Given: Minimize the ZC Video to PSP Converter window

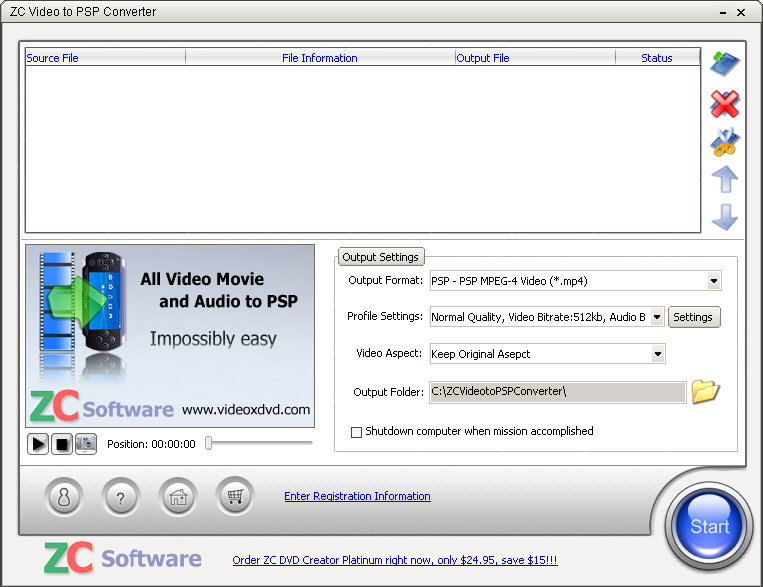Looking at the screenshot, I should click(x=723, y=13).
